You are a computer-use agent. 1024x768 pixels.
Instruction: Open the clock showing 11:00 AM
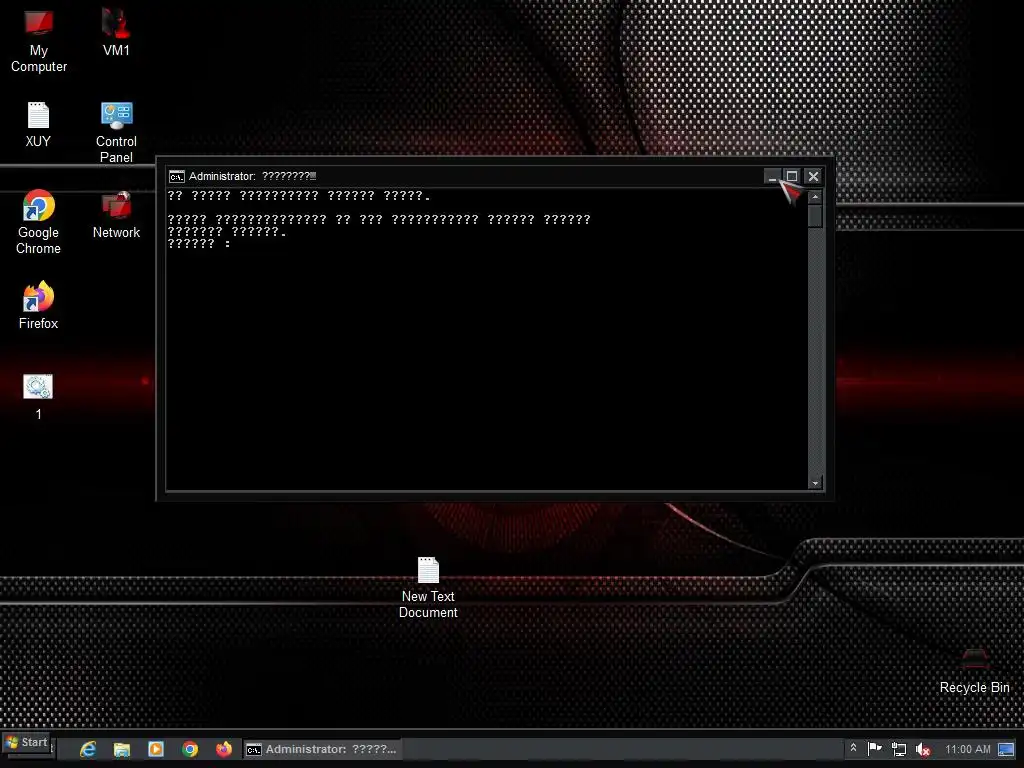[968, 750]
